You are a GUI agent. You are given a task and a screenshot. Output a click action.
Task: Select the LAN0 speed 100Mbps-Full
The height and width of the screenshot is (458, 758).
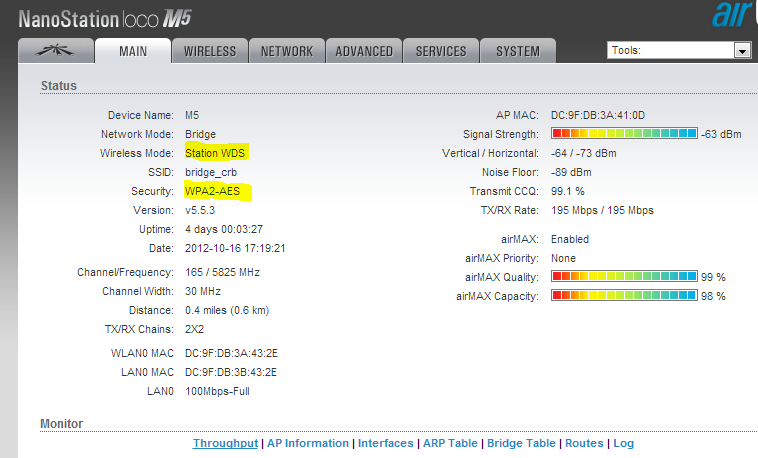click(x=218, y=391)
